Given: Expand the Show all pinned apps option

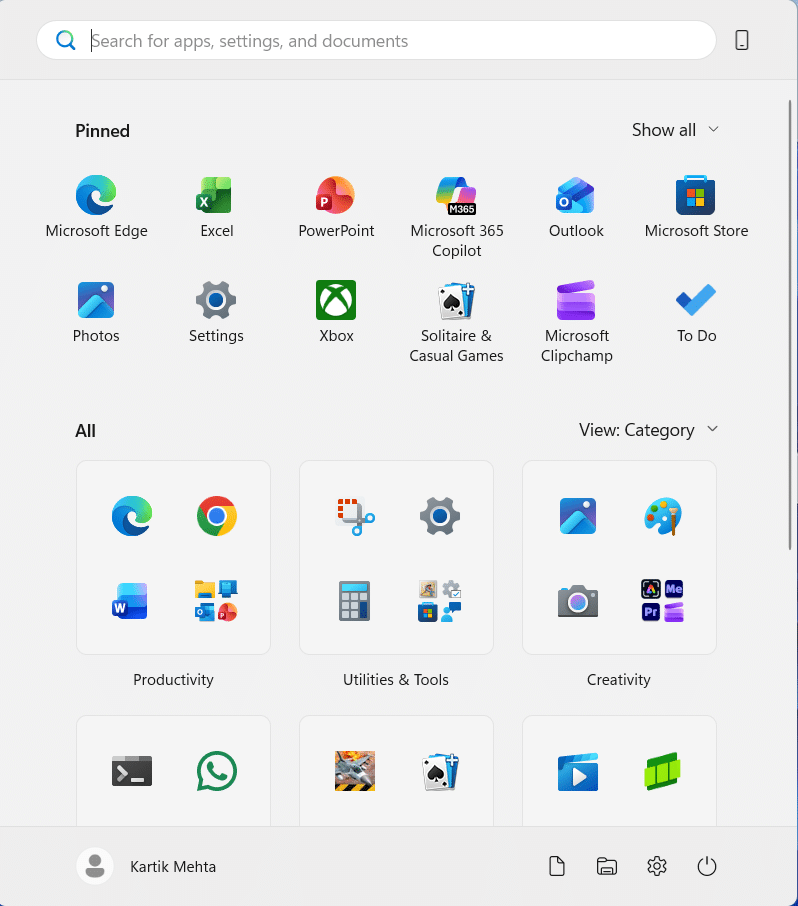Looking at the screenshot, I should tap(675, 130).
